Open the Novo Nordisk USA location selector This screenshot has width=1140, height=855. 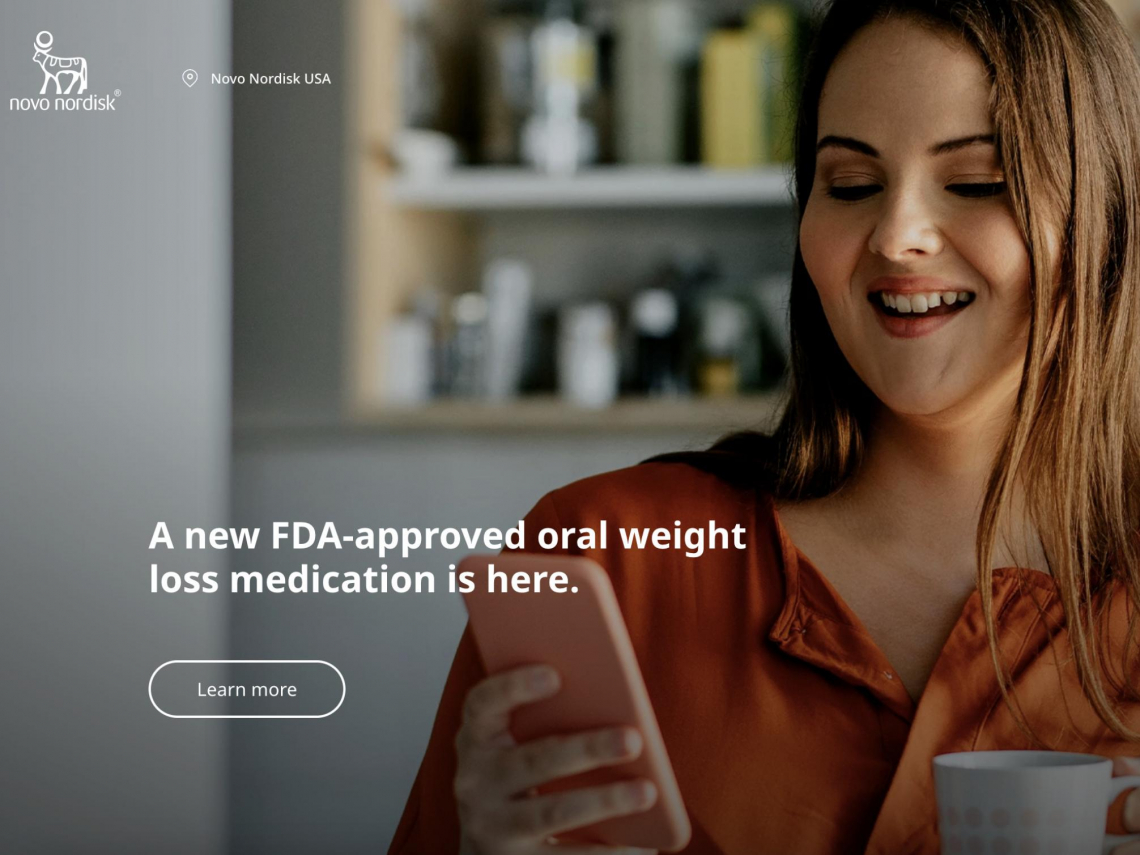click(257, 79)
